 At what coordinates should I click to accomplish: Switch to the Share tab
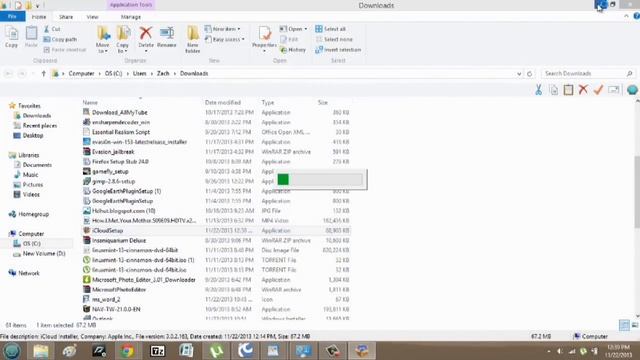66,17
